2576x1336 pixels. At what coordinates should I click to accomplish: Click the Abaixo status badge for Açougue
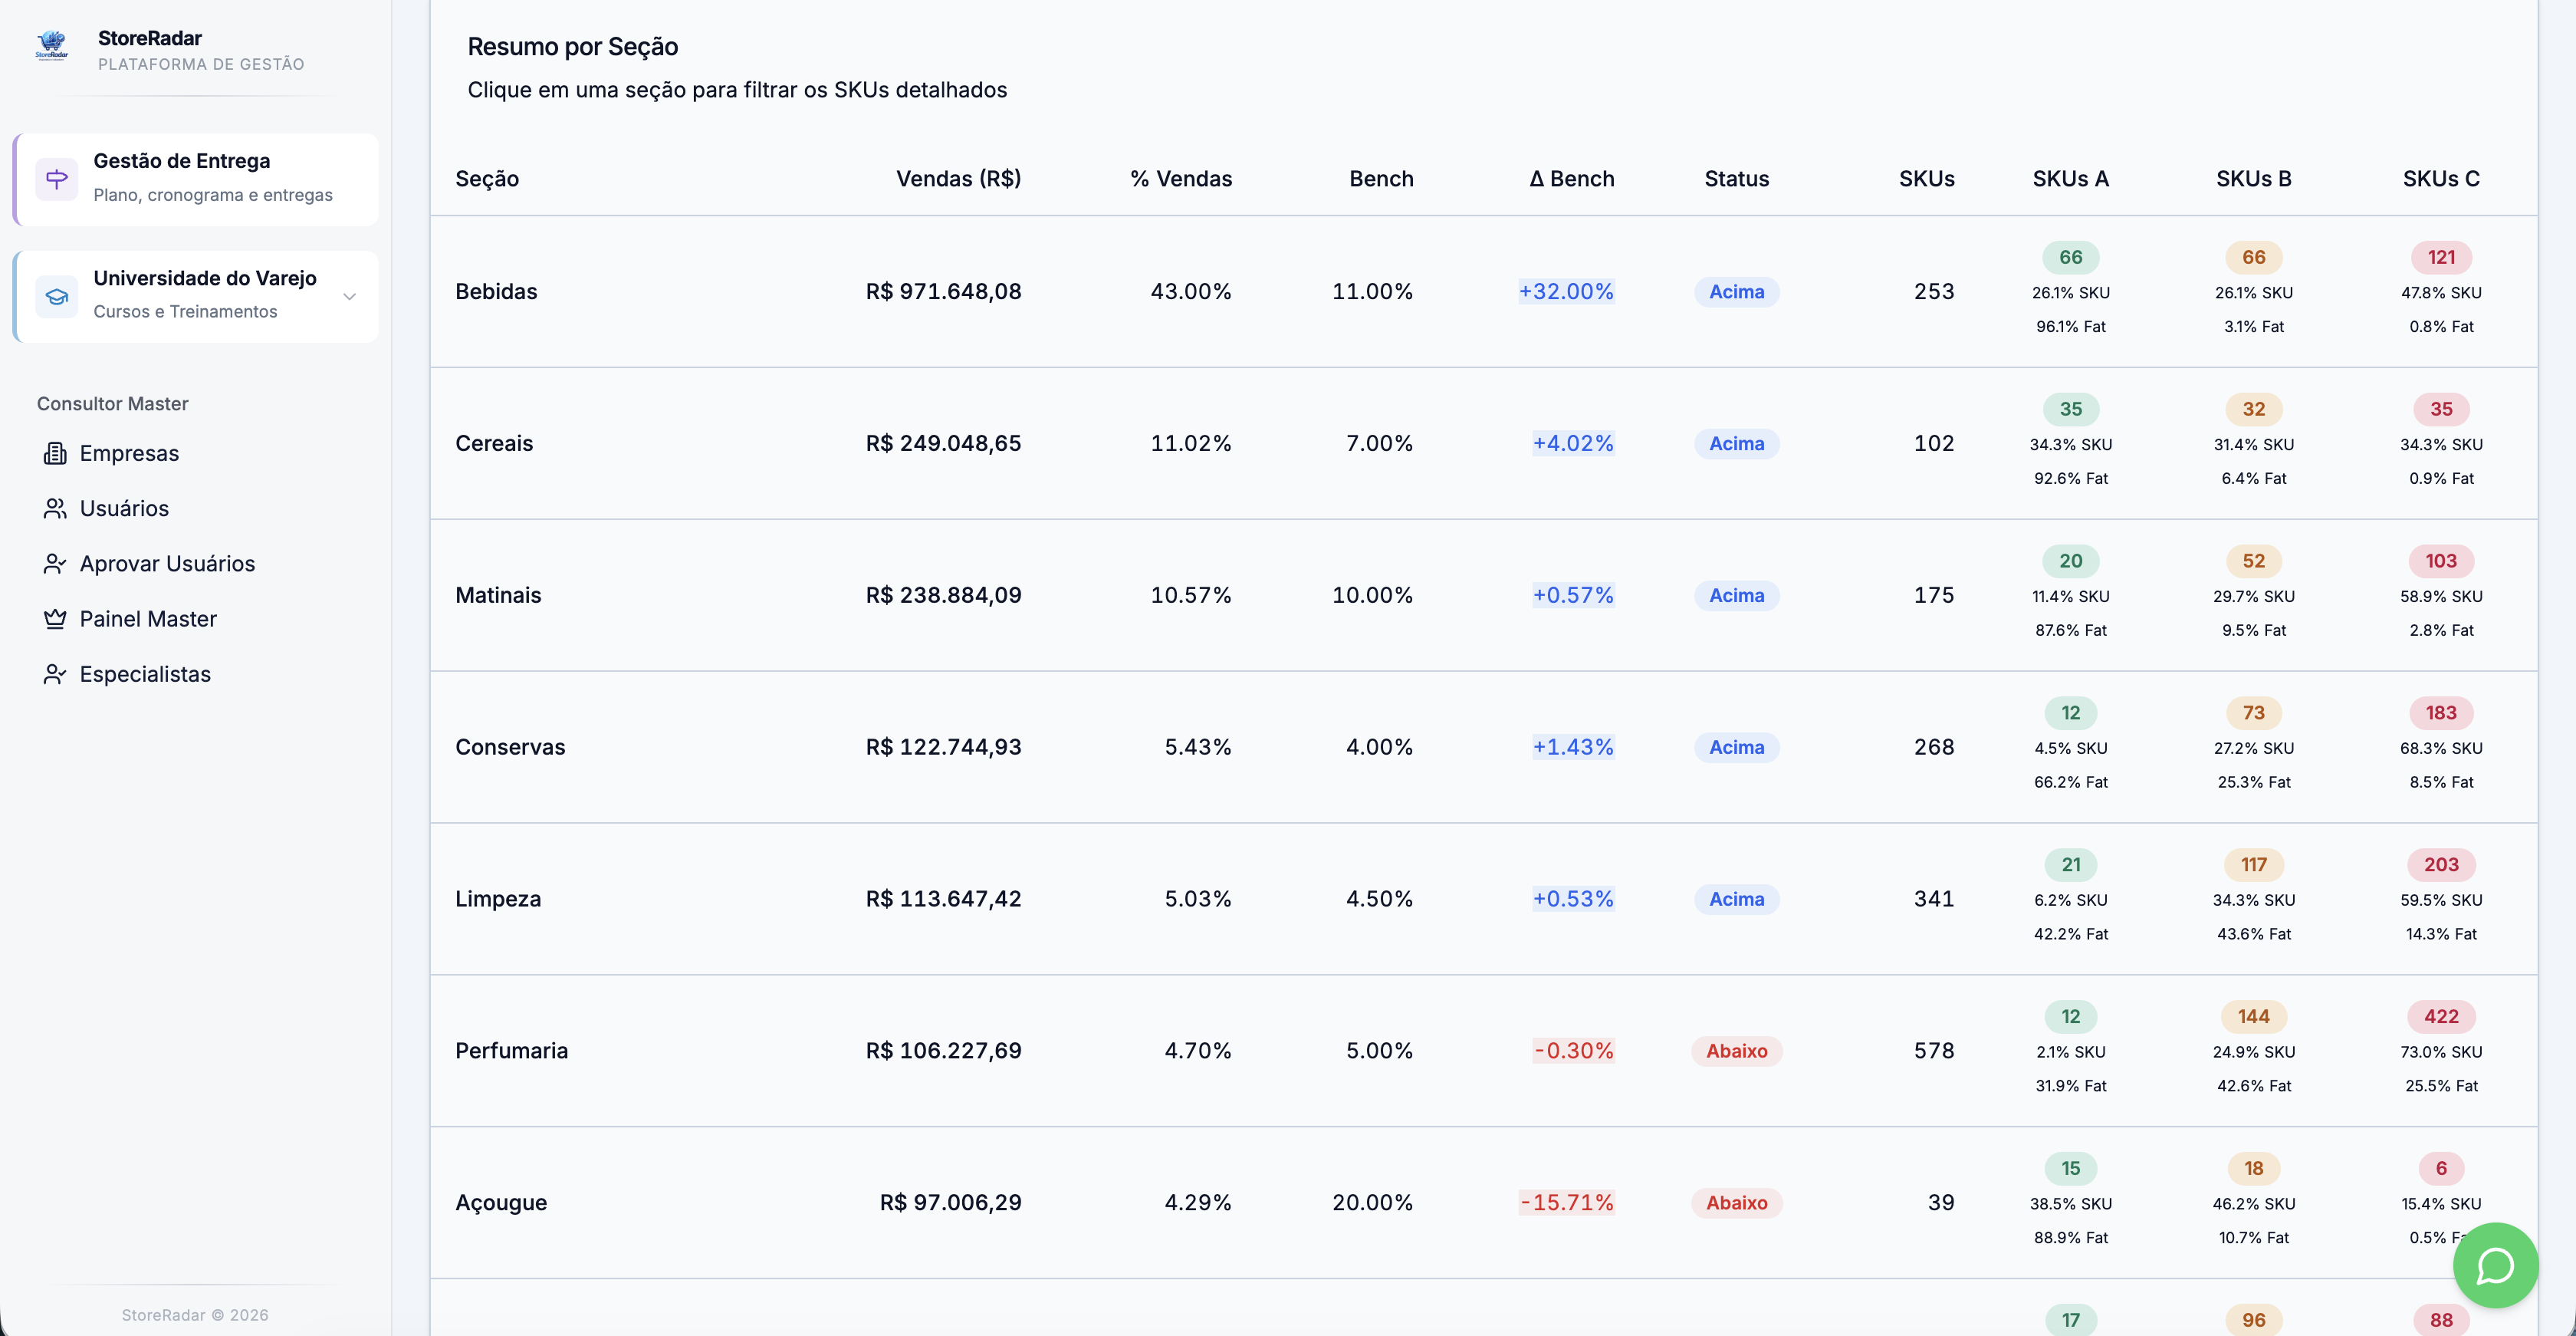click(x=1736, y=1203)
